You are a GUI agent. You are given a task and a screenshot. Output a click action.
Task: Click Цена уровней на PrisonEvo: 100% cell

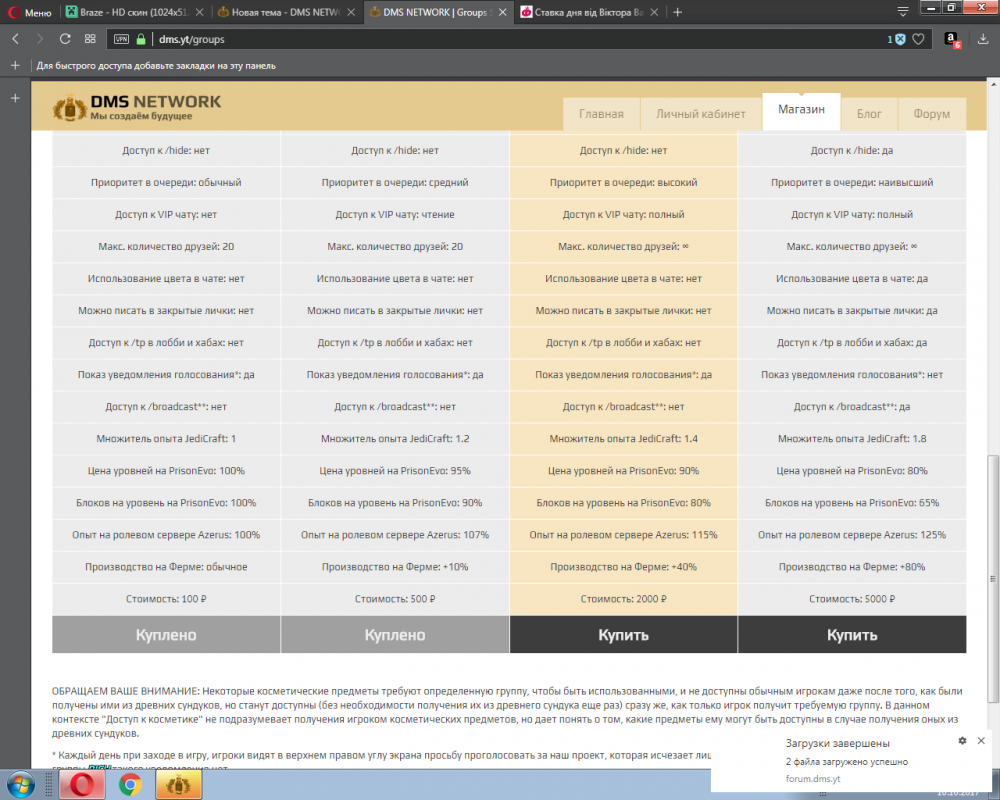click(x=166, y=471)
